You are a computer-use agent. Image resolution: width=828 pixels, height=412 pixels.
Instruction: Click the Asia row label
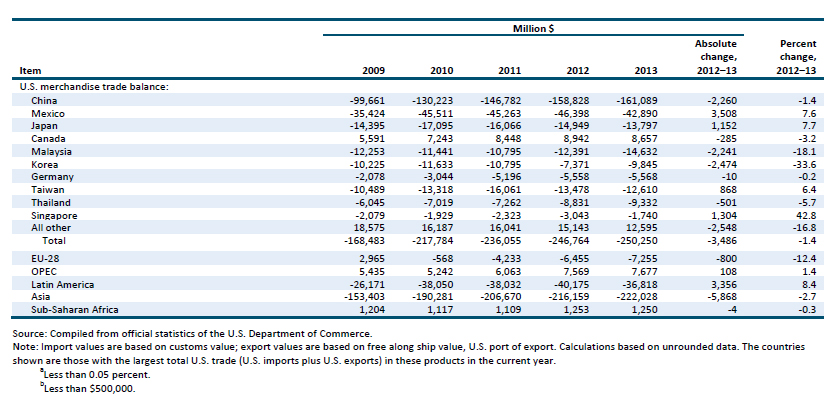[x=41, y=297]
